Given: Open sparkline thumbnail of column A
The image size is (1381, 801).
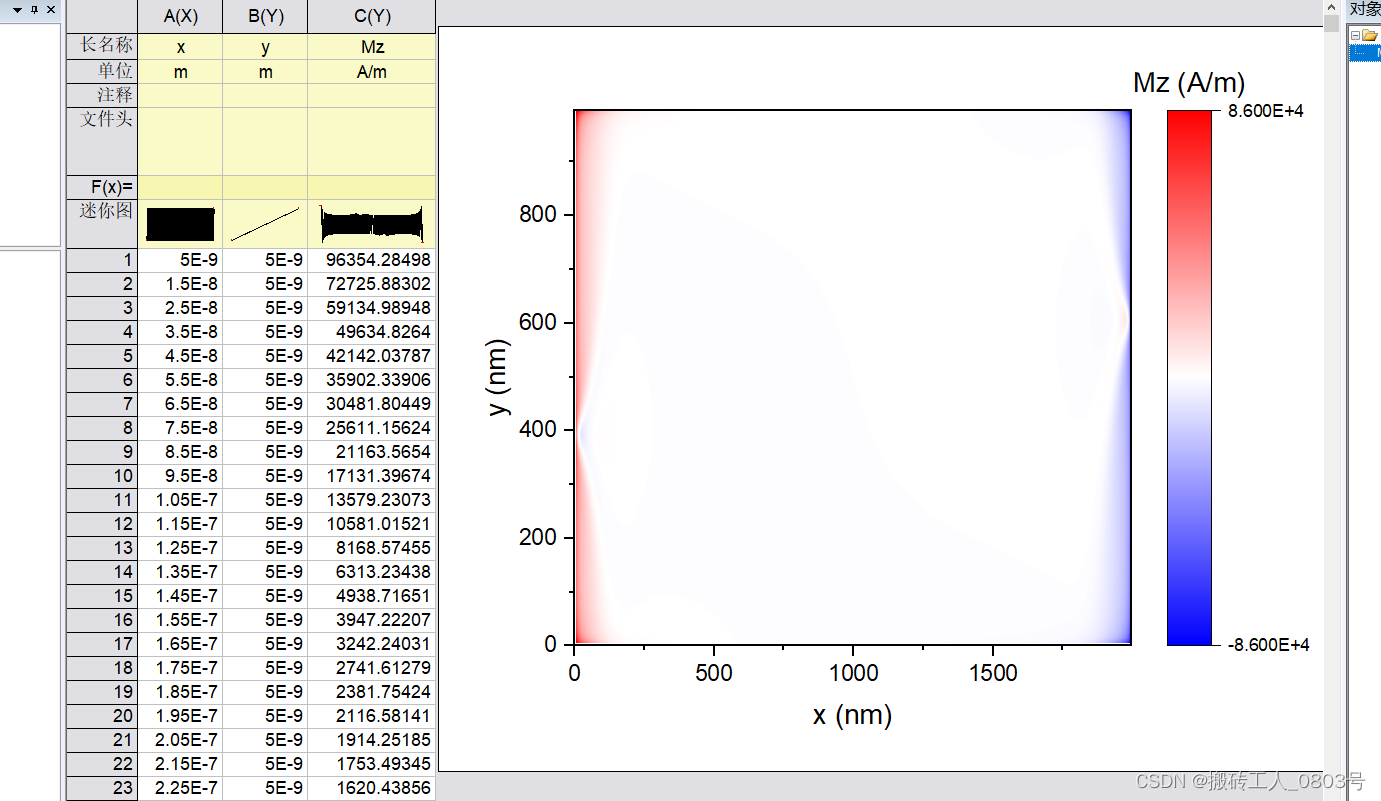Looking at the screenshot, I should click(180, 224).
